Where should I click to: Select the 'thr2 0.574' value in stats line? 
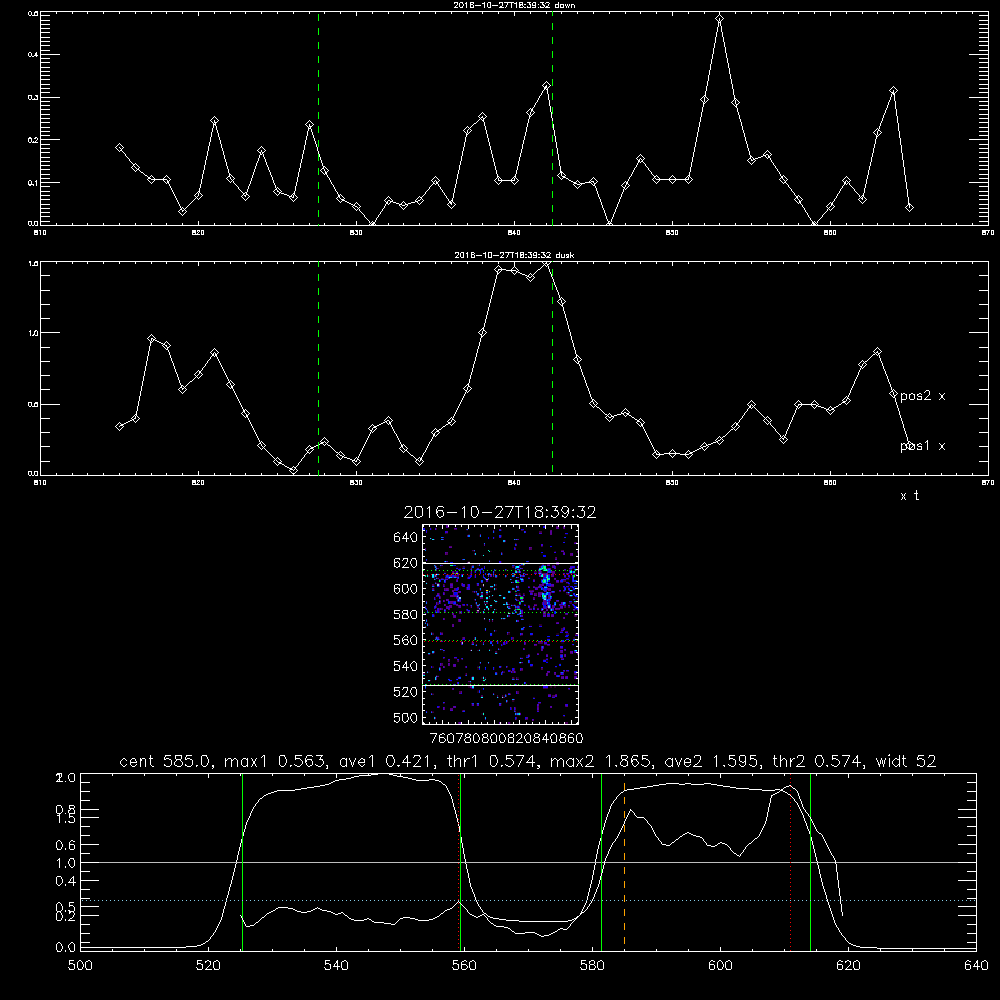(x=821, y=761)
